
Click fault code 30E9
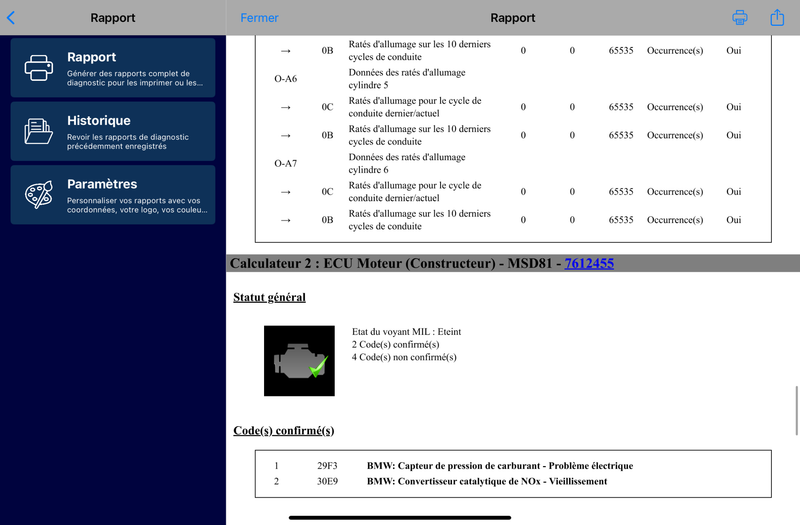327,481
